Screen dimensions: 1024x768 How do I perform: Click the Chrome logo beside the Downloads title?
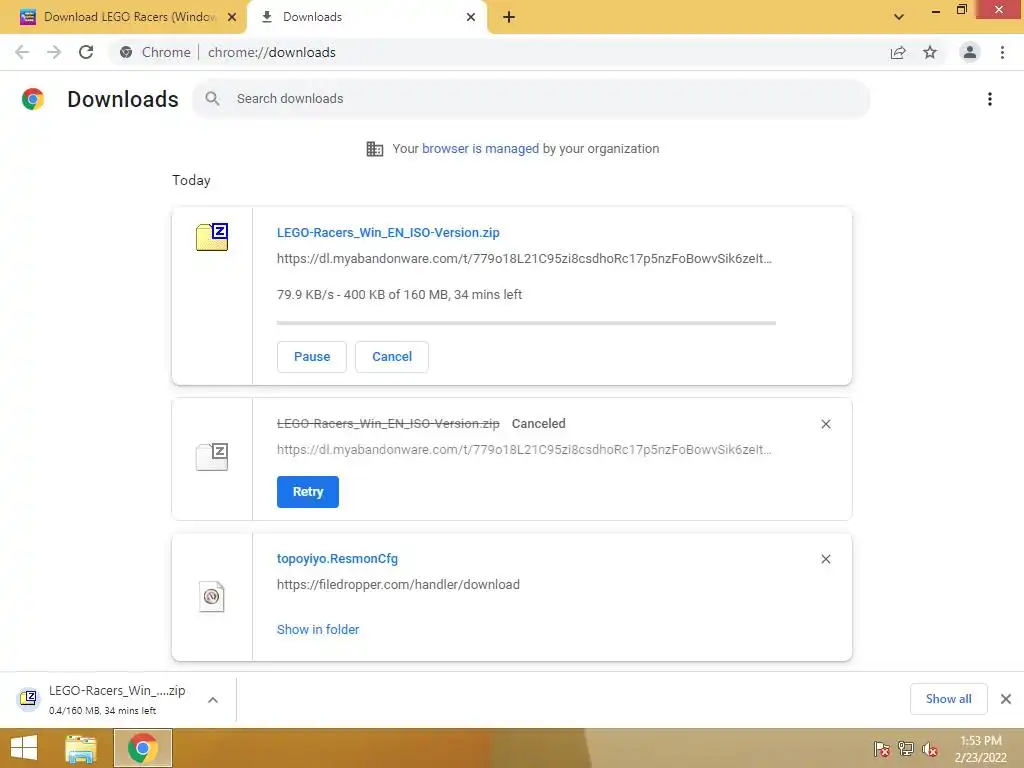33,99
